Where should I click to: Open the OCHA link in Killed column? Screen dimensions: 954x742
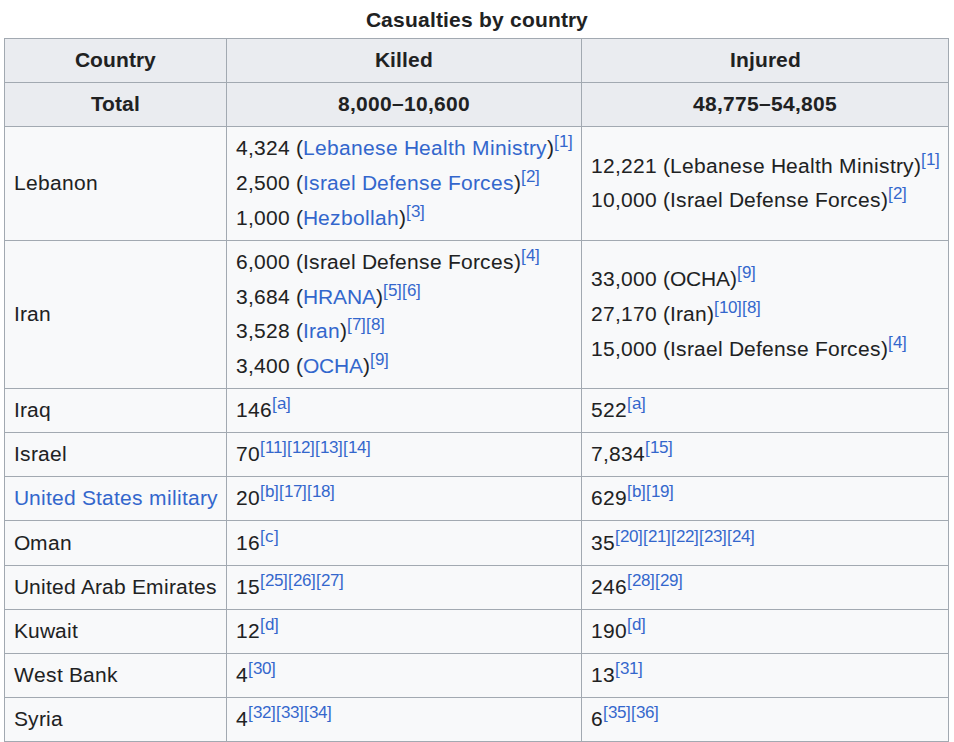(333, 366)
